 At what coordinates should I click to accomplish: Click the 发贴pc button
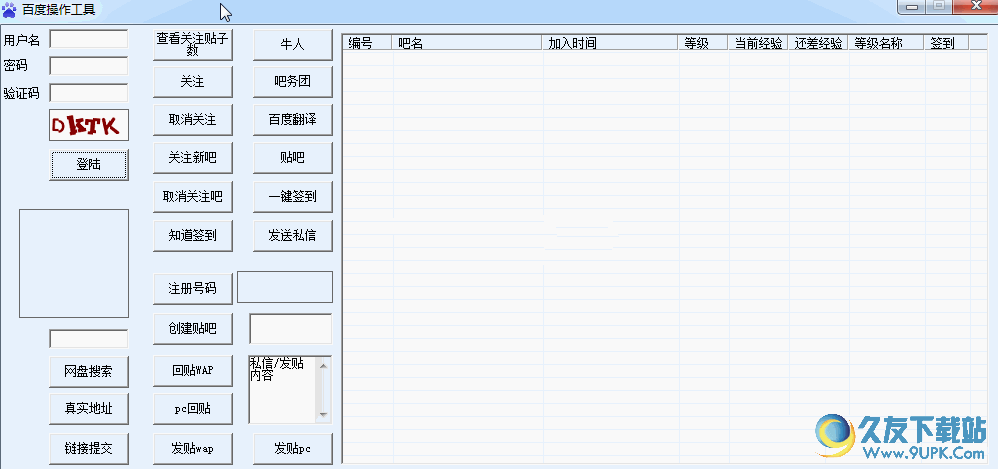pyautogui.click(x=293, y=449)
